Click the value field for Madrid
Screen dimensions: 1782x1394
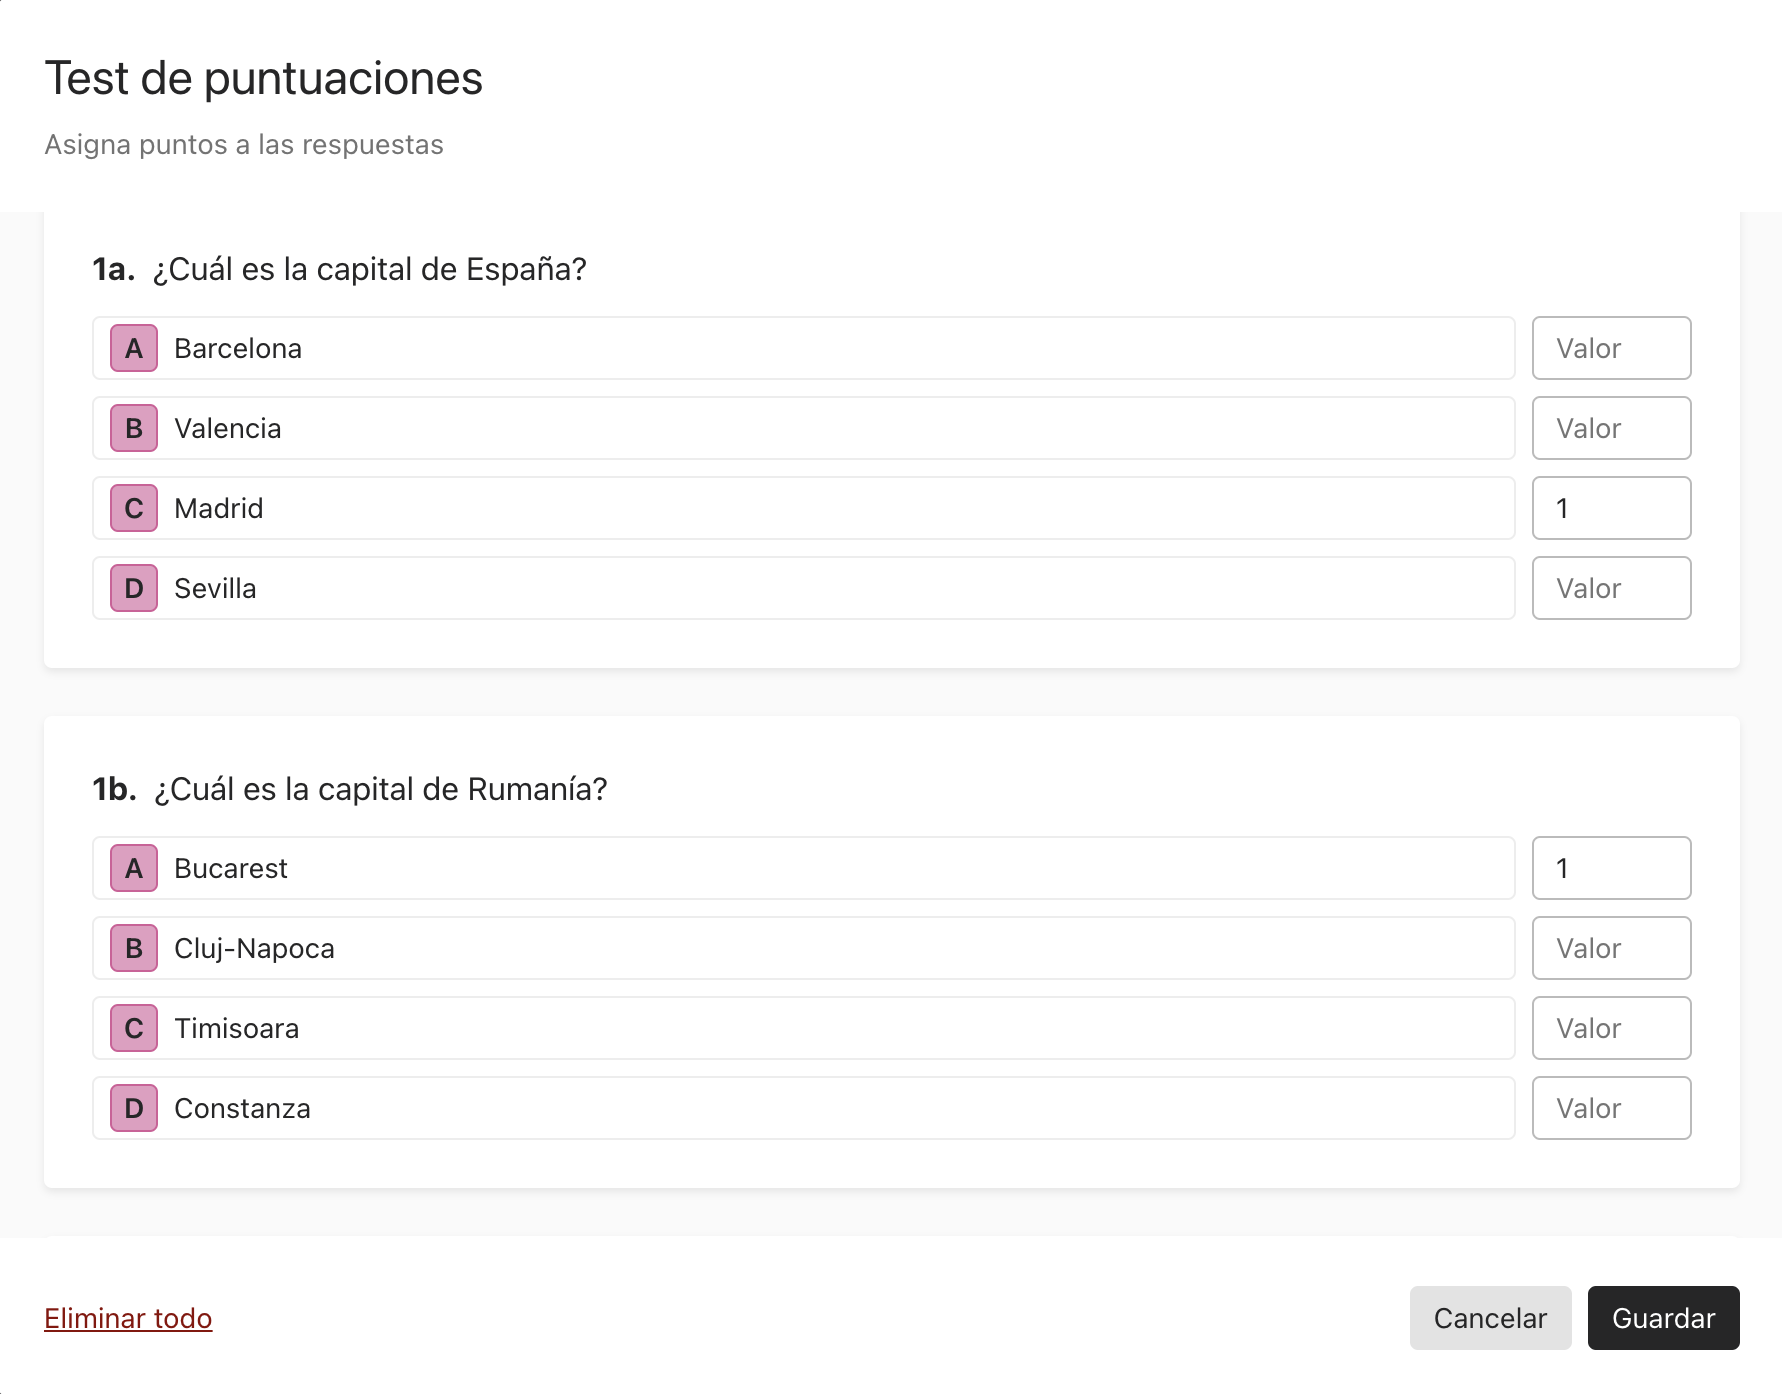tap(1611, 508)
